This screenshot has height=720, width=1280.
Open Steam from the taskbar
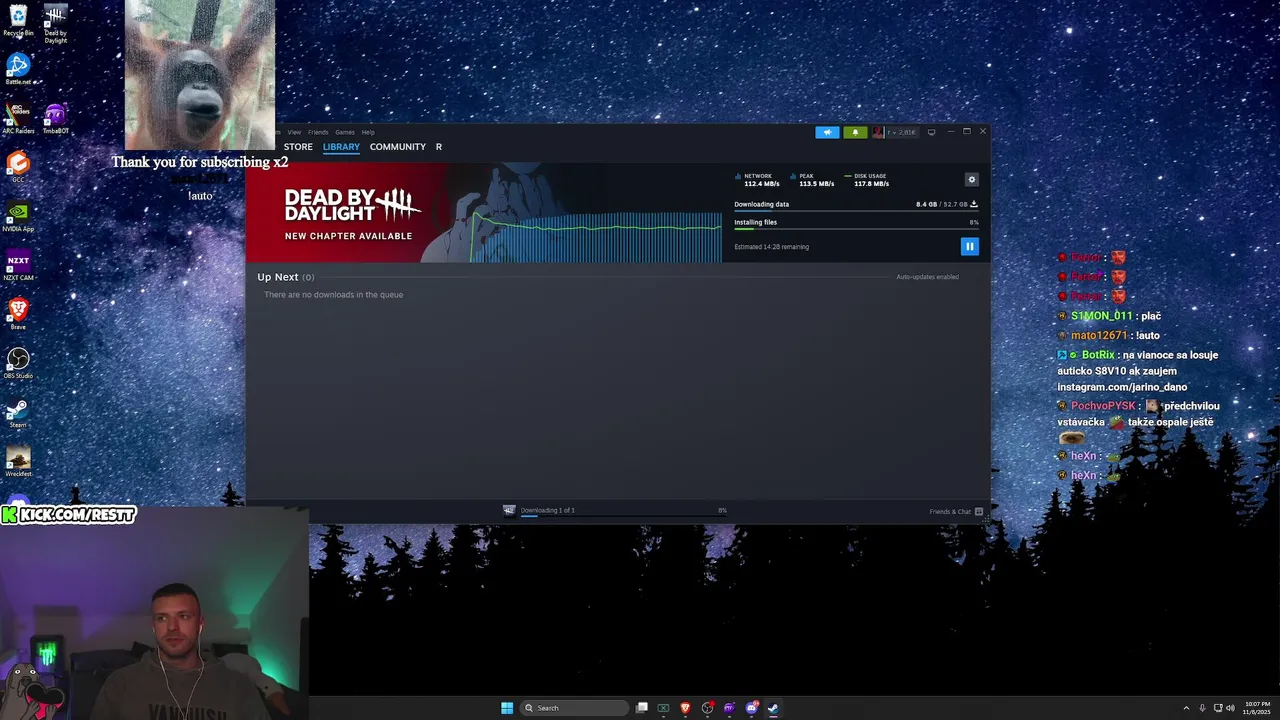[773, 708]
